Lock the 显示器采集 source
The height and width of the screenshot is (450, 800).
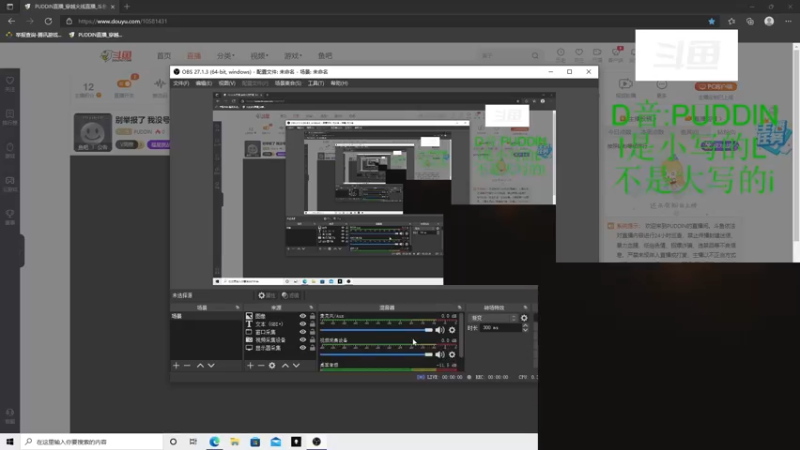[x=312, y=348]
